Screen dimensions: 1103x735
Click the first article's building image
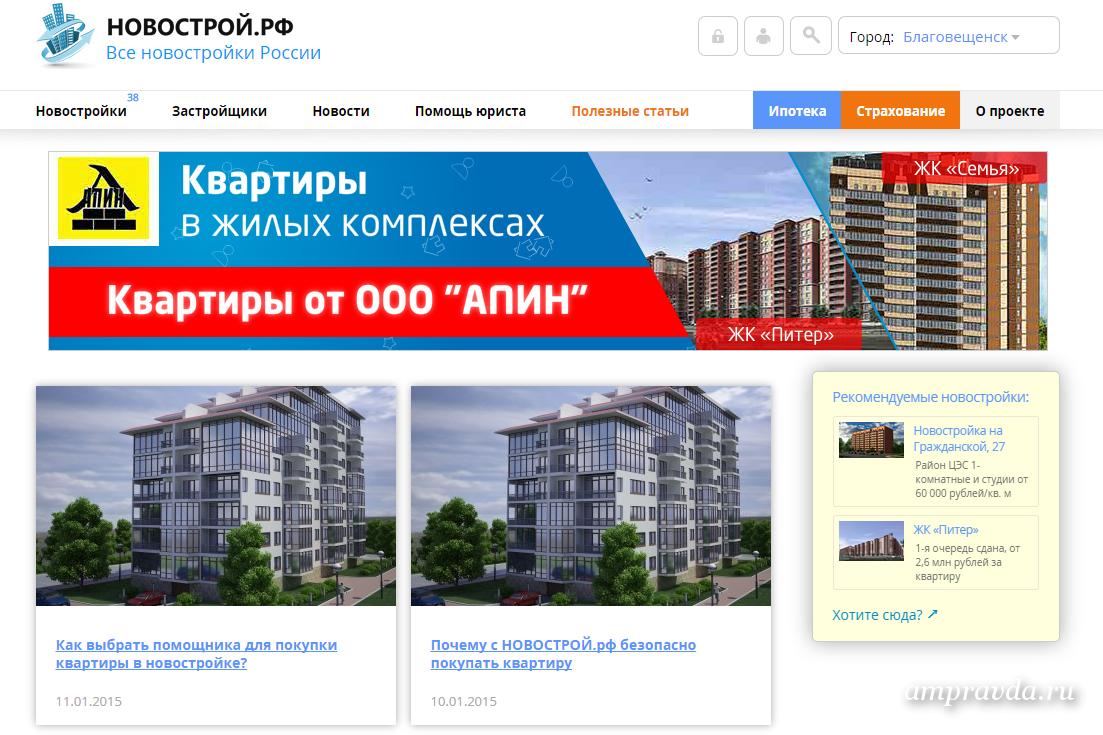(x=216, y=496)
